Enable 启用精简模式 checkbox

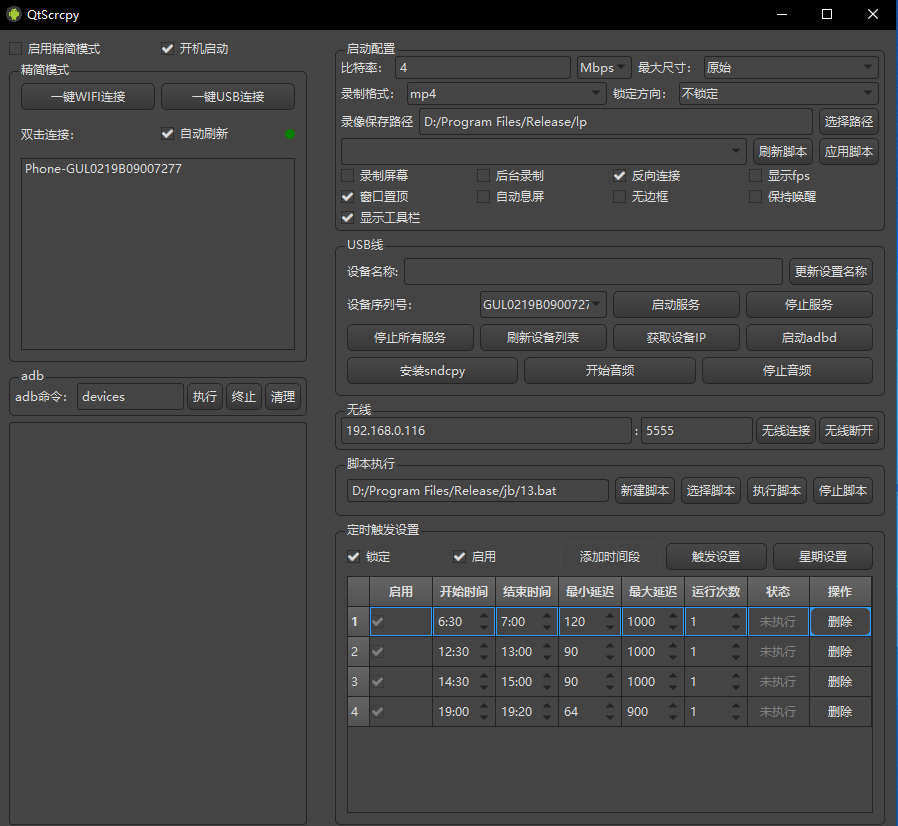15,49
